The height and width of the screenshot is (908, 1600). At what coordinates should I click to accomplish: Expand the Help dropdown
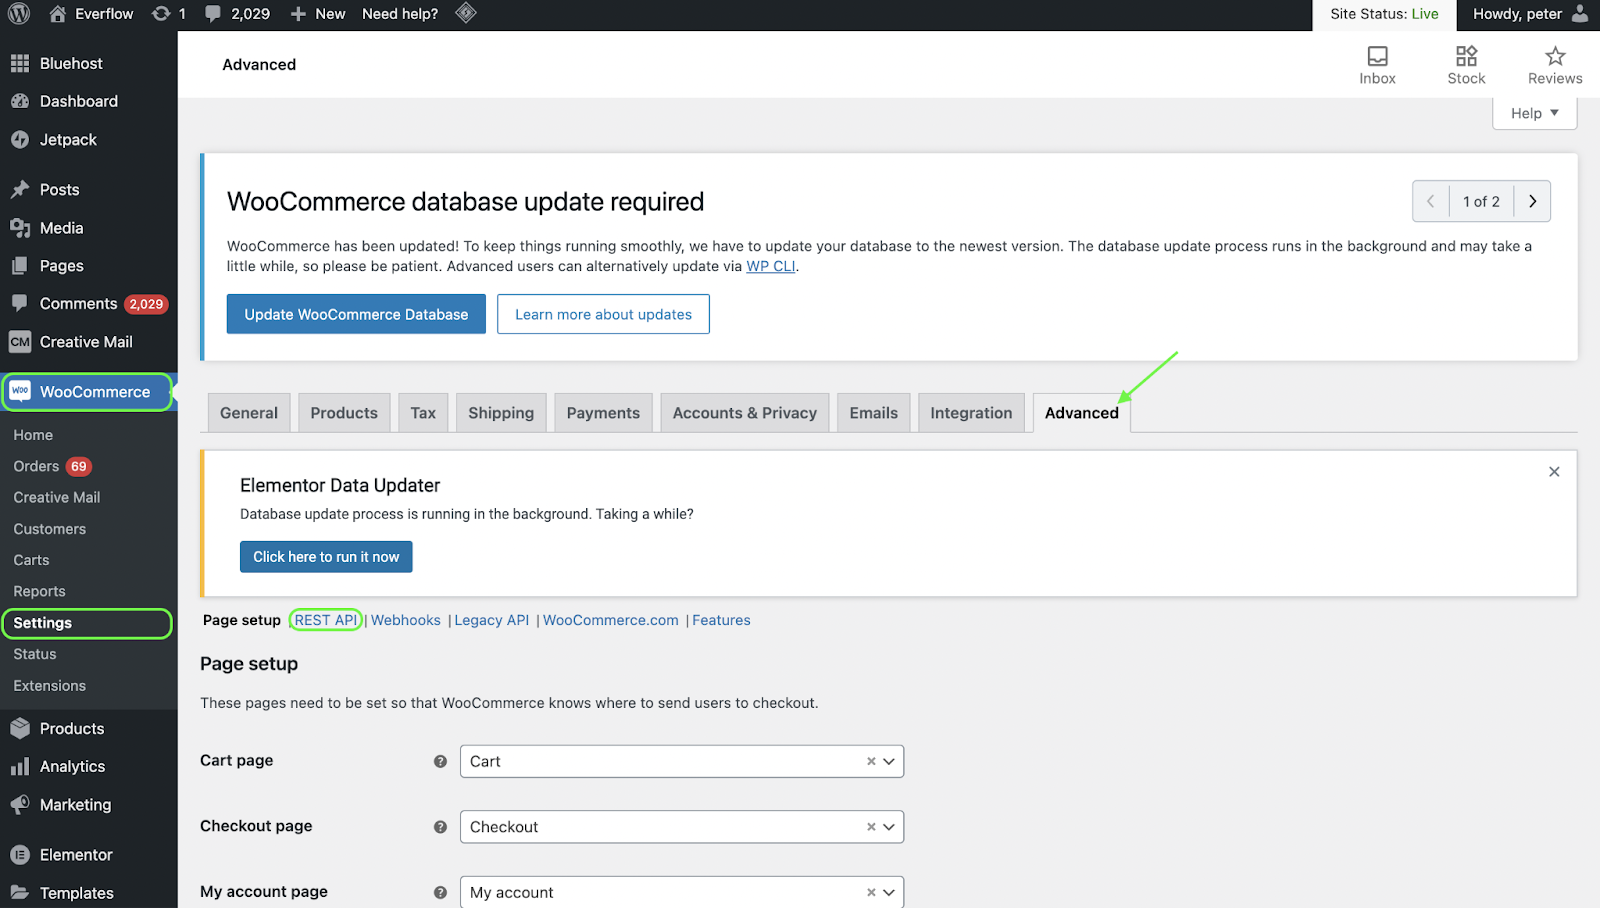tap(1535, 113)
